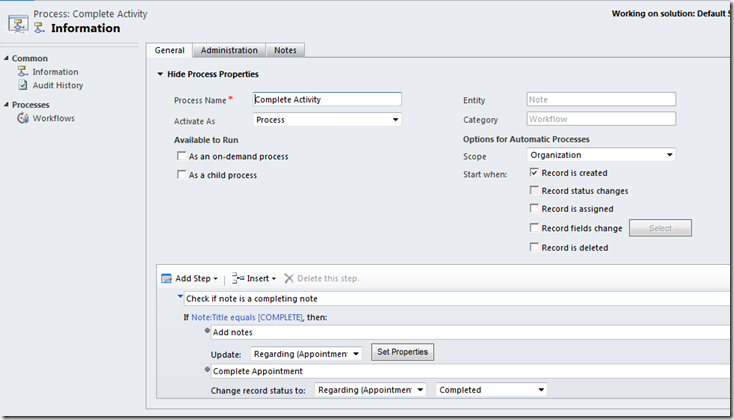Click the Workflows icon in sidebar
Viewport: 734px width, 420px height.
tap(23, 119)
